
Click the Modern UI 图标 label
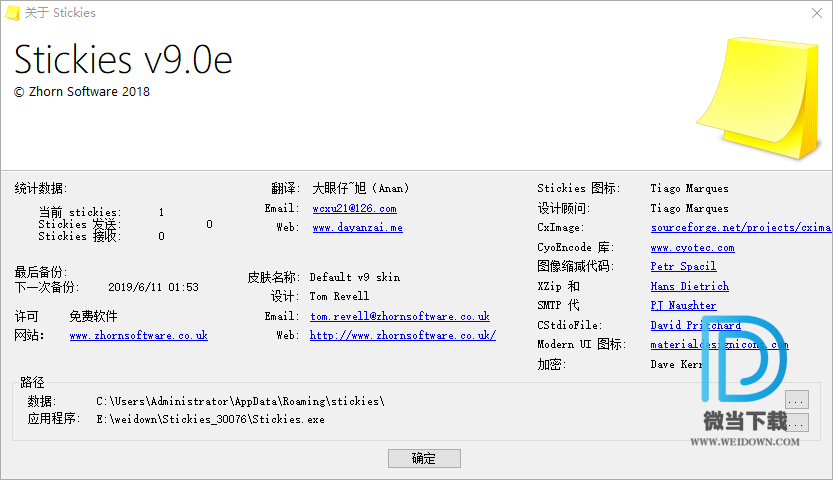point(582,344)
